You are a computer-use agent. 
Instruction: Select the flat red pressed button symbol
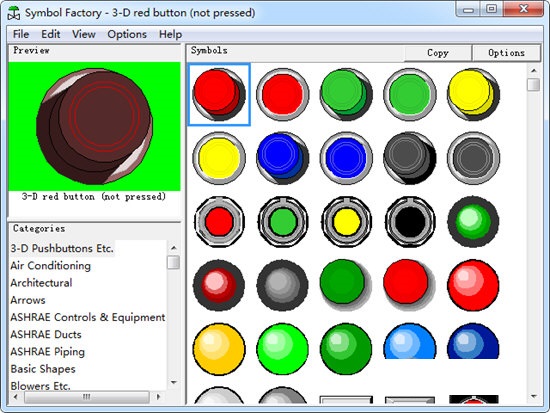click(x=283, y=94)
